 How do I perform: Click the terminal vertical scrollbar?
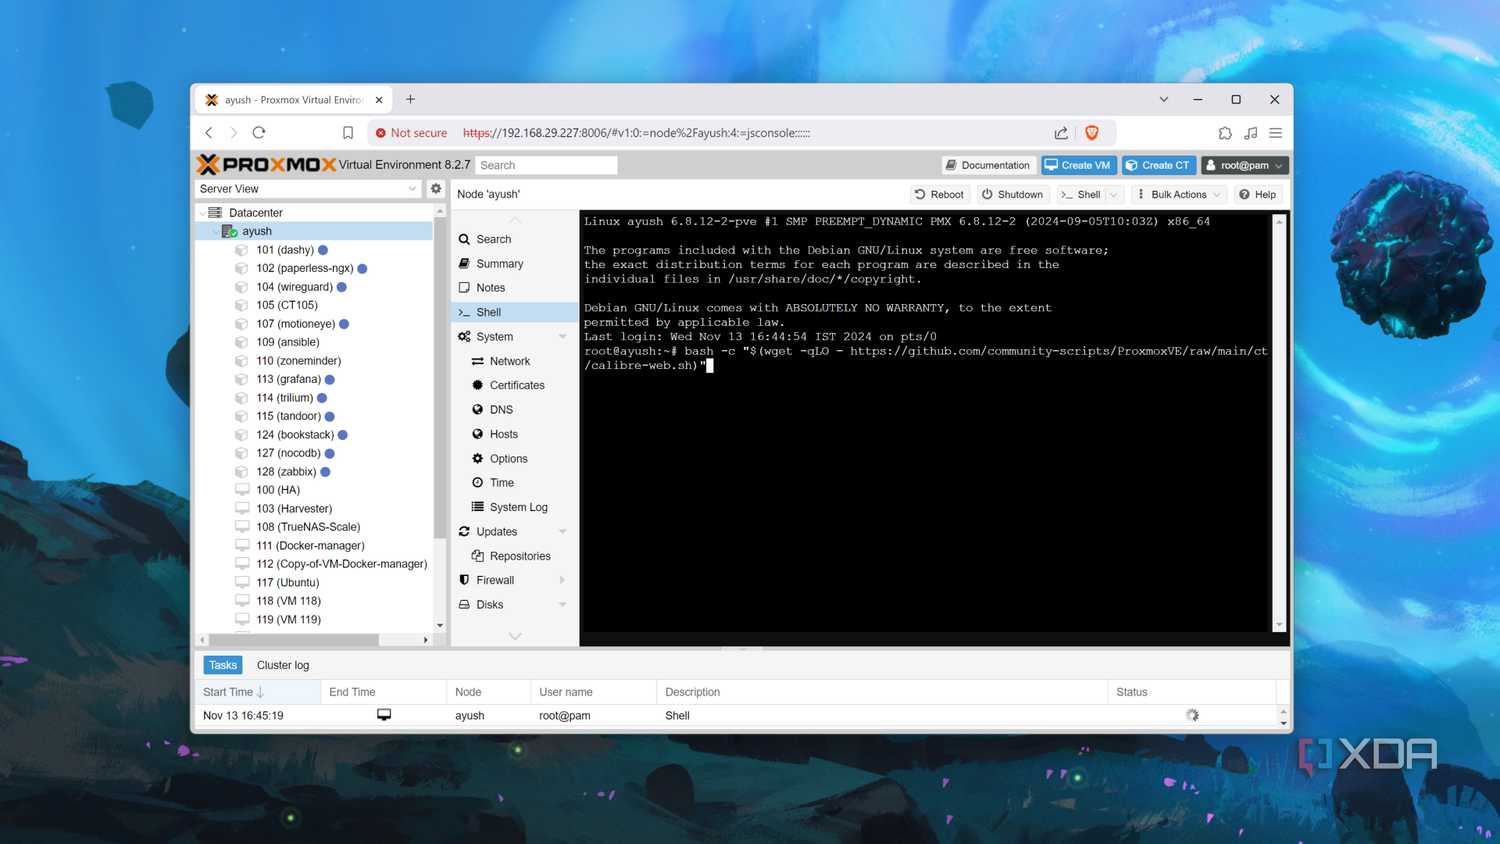1279,422
